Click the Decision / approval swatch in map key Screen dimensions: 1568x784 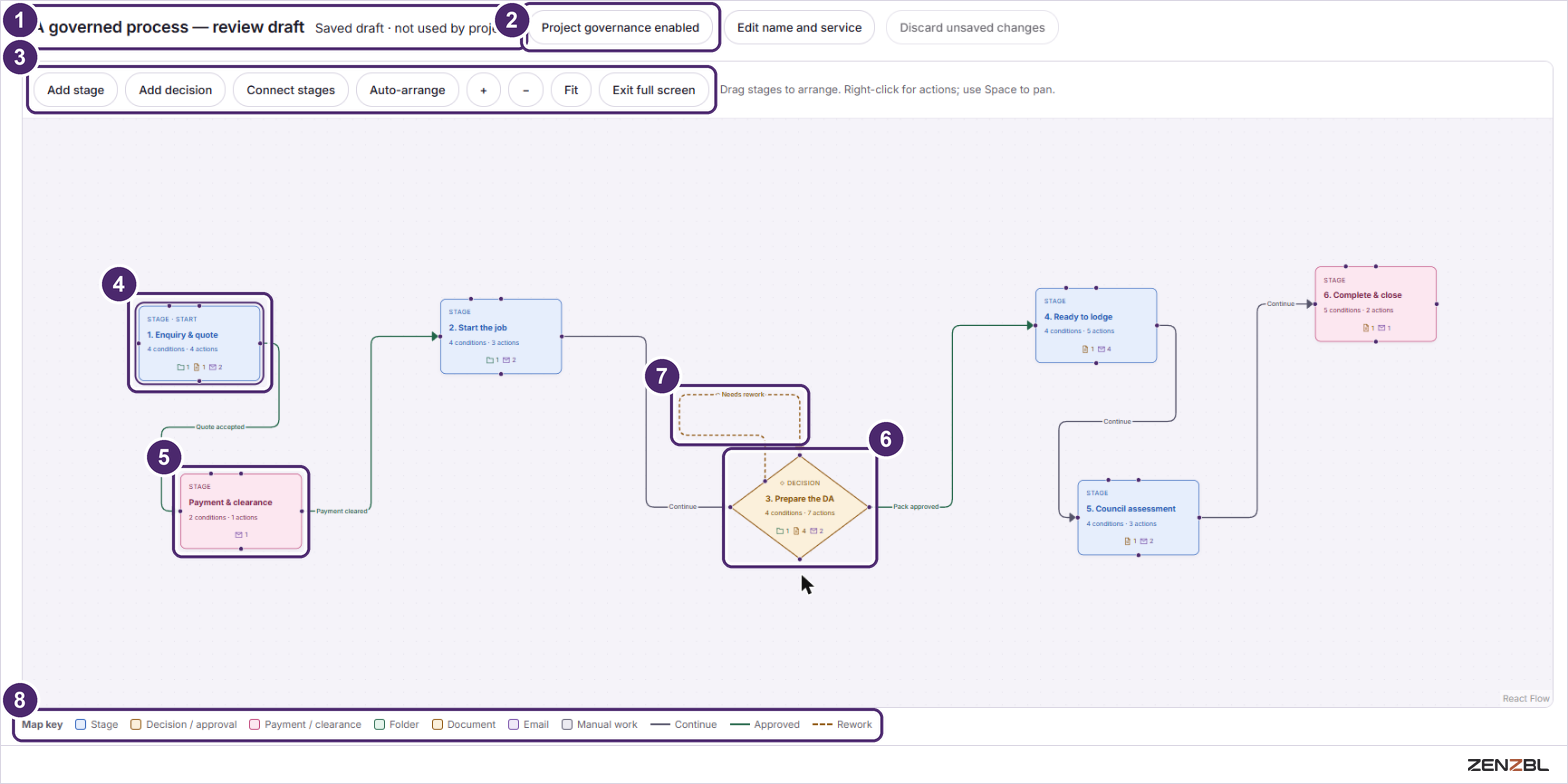136,724
